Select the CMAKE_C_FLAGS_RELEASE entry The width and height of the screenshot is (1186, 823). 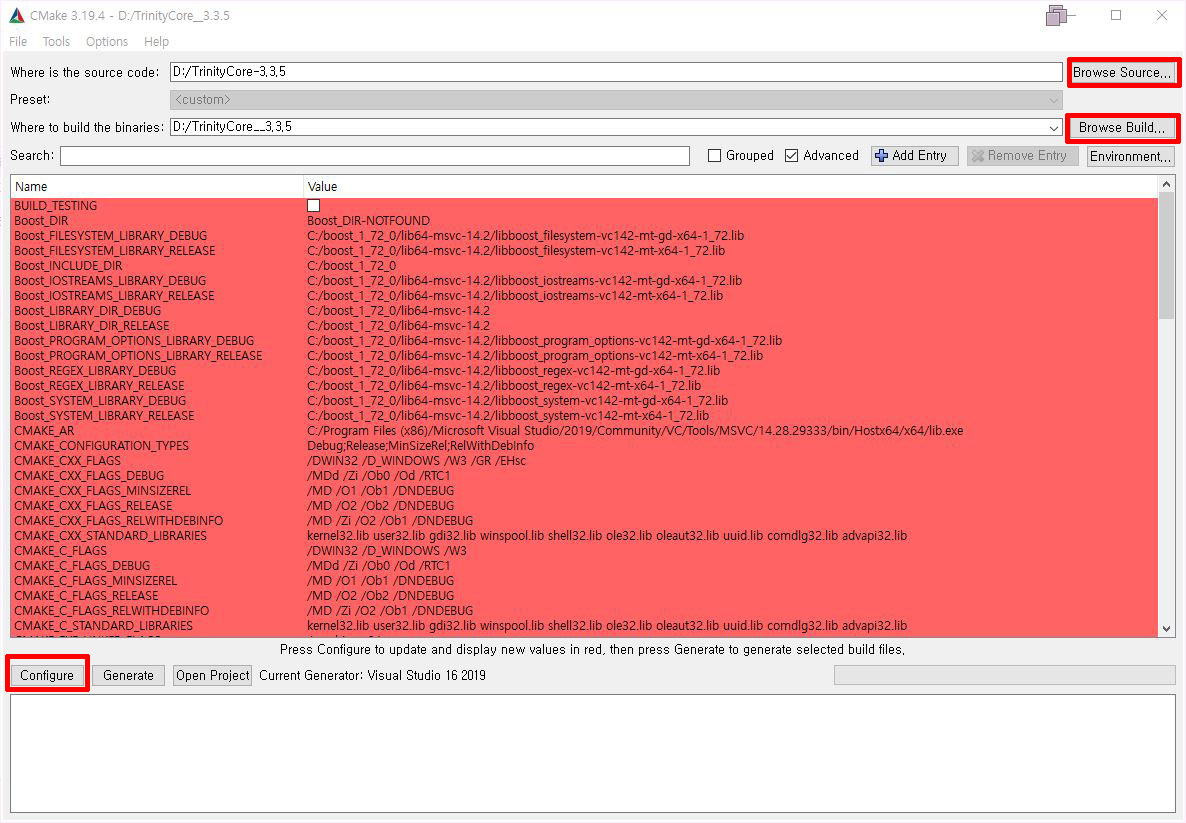86,596
